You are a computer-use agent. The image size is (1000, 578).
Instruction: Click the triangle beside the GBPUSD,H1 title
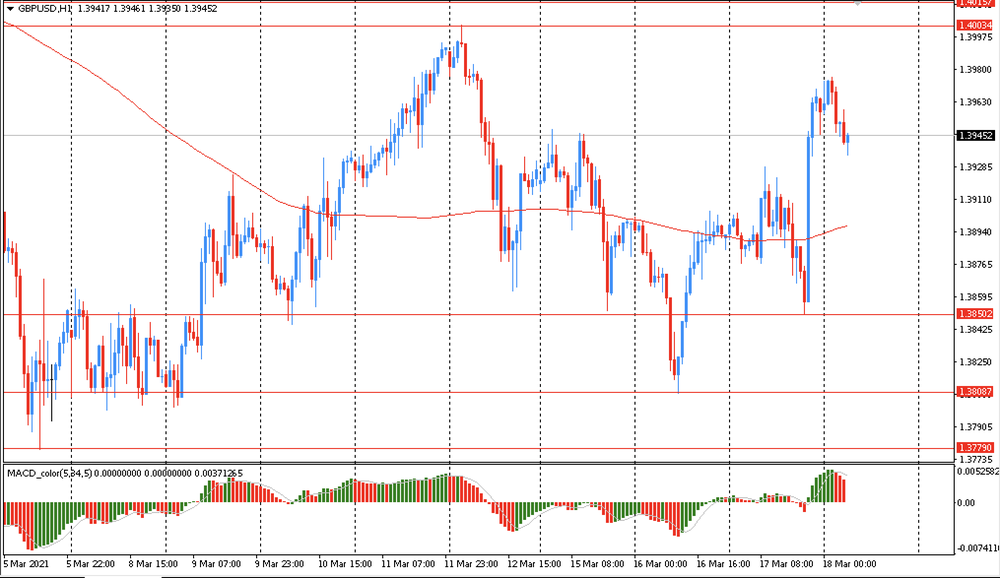click(9, 8)
